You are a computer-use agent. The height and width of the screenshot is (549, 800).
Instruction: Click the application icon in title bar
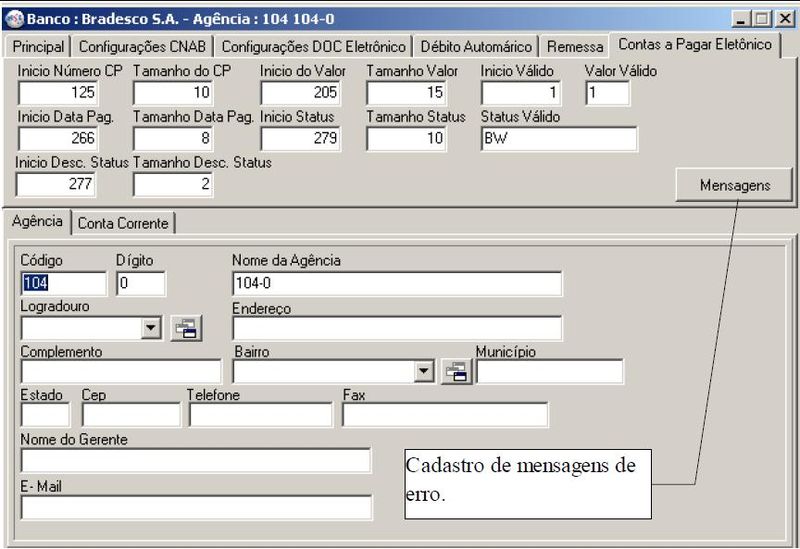click(14, 19)
